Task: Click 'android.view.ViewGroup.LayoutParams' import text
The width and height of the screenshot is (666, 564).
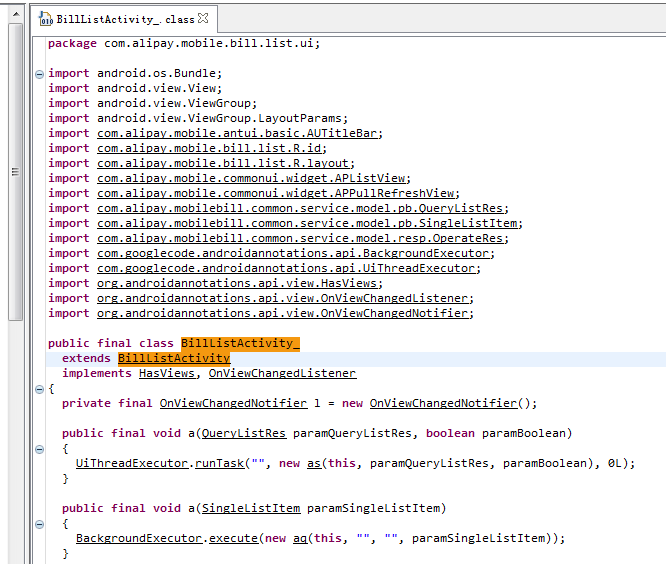Action: [220, 118]
